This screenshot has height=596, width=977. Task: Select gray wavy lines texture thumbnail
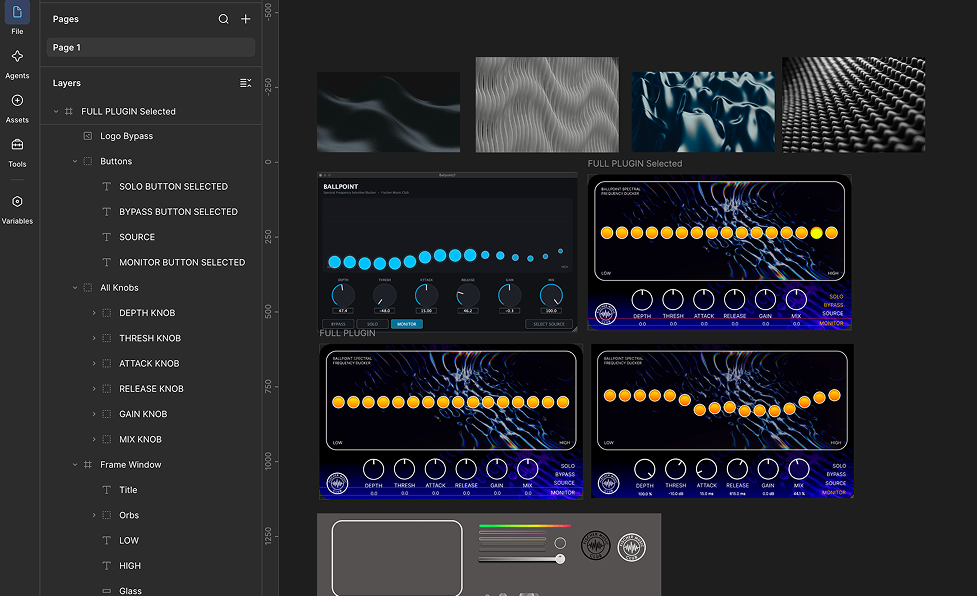tap(547, 105)
